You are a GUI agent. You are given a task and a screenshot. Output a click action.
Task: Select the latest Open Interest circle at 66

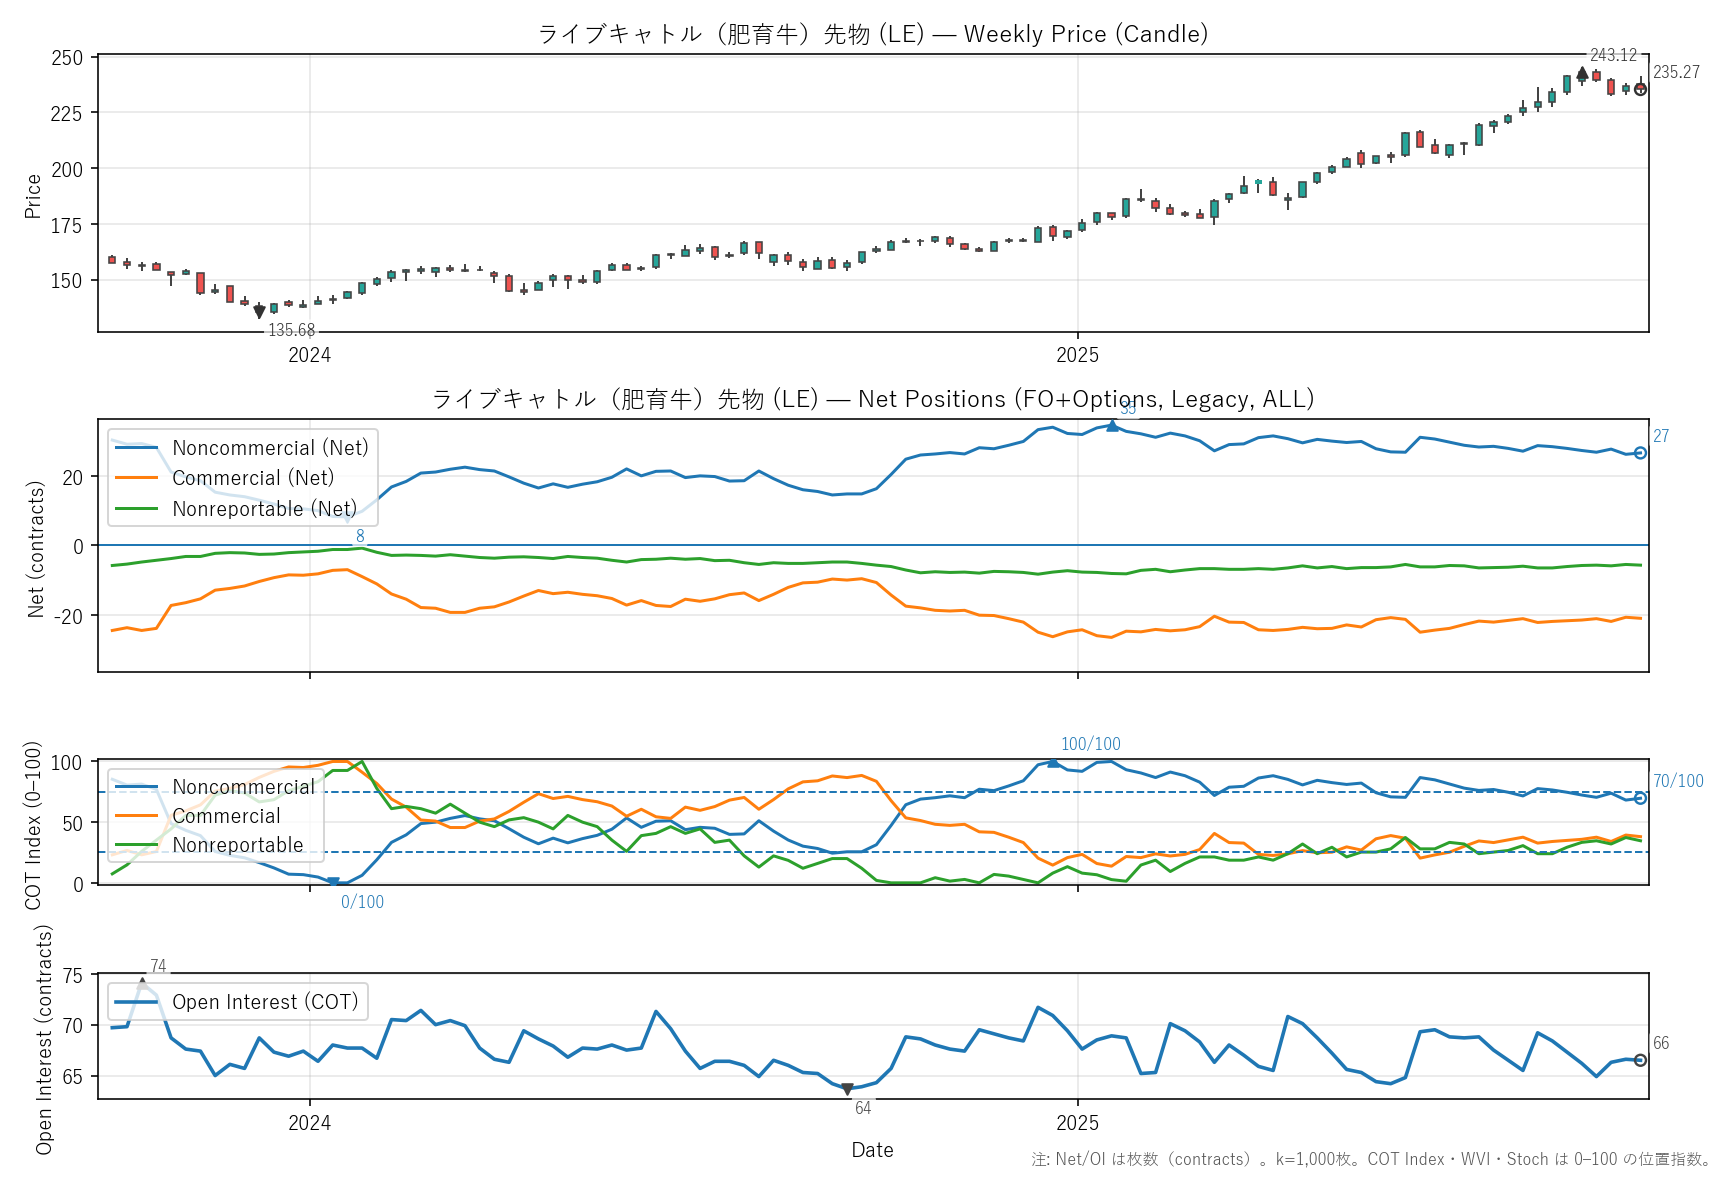(1640, 1060)
